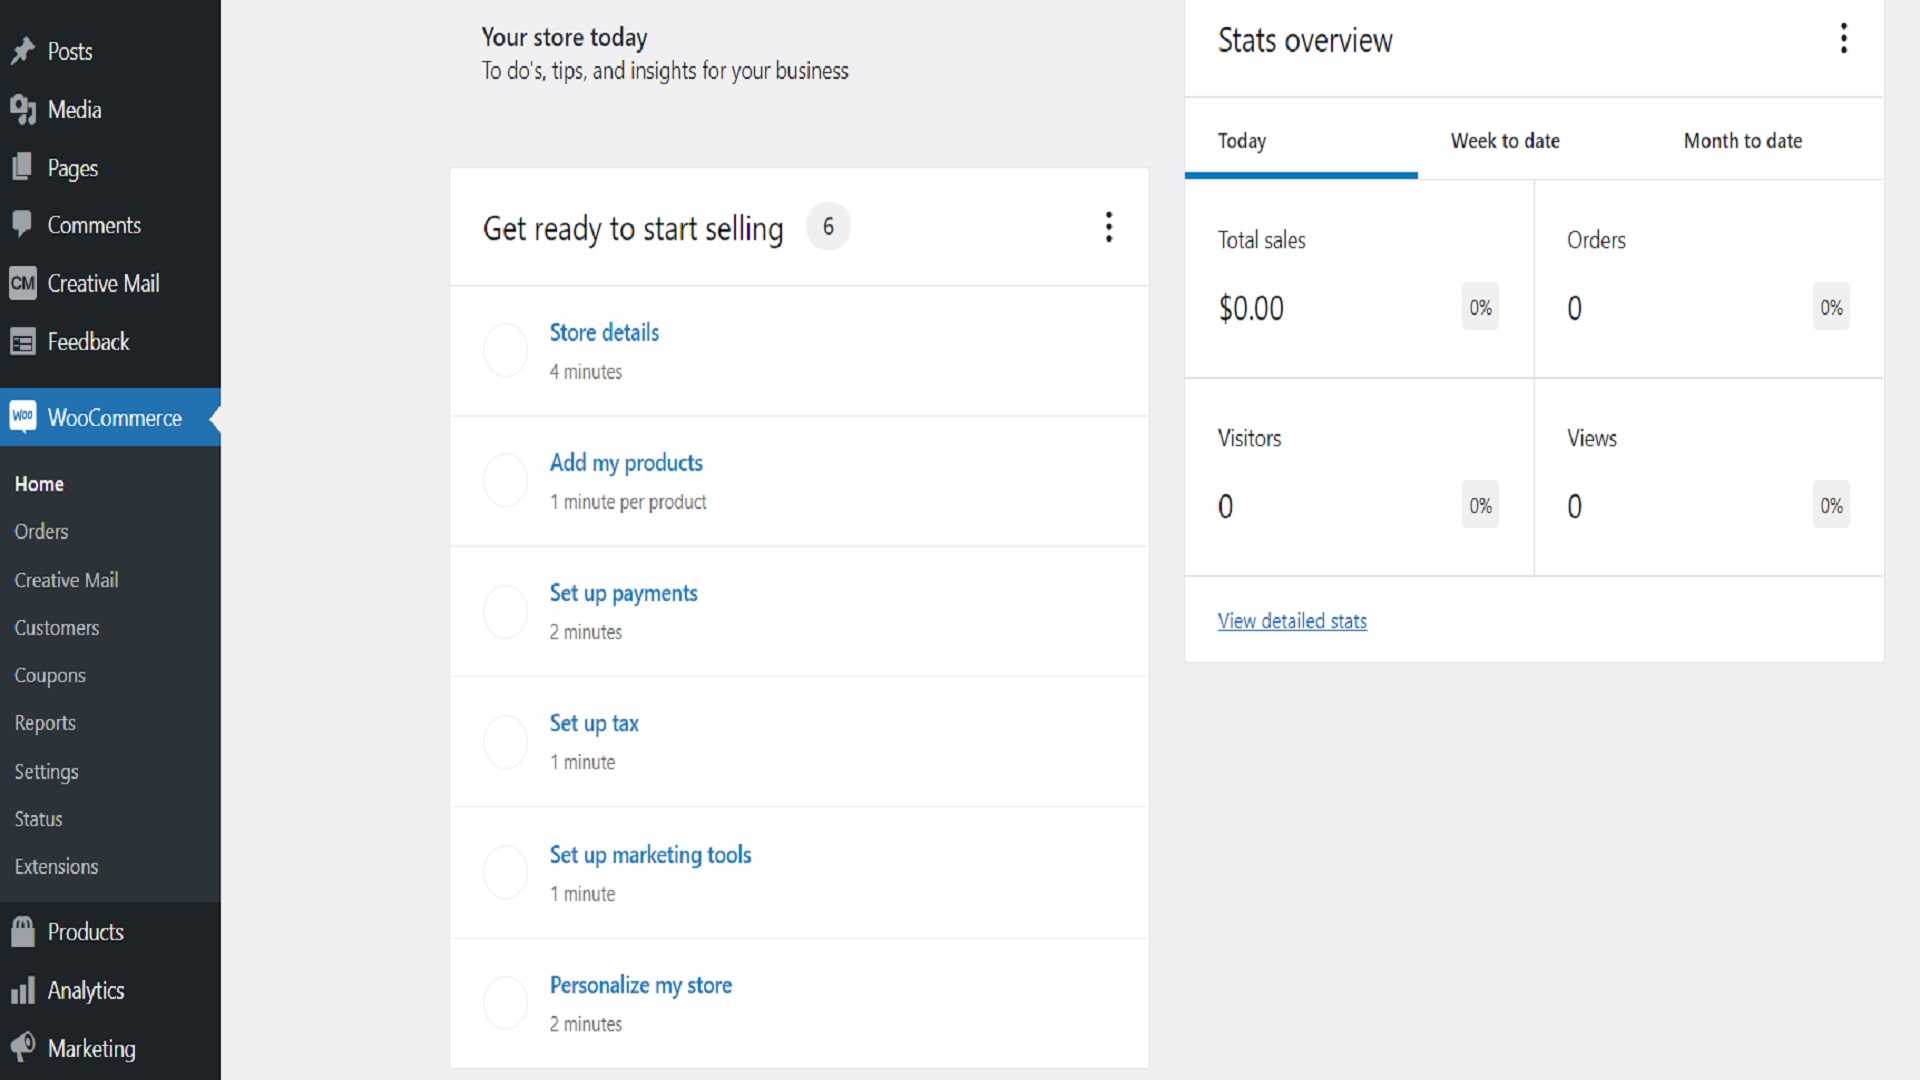
Task: Open the Products menu
Action: click(86, 932)
